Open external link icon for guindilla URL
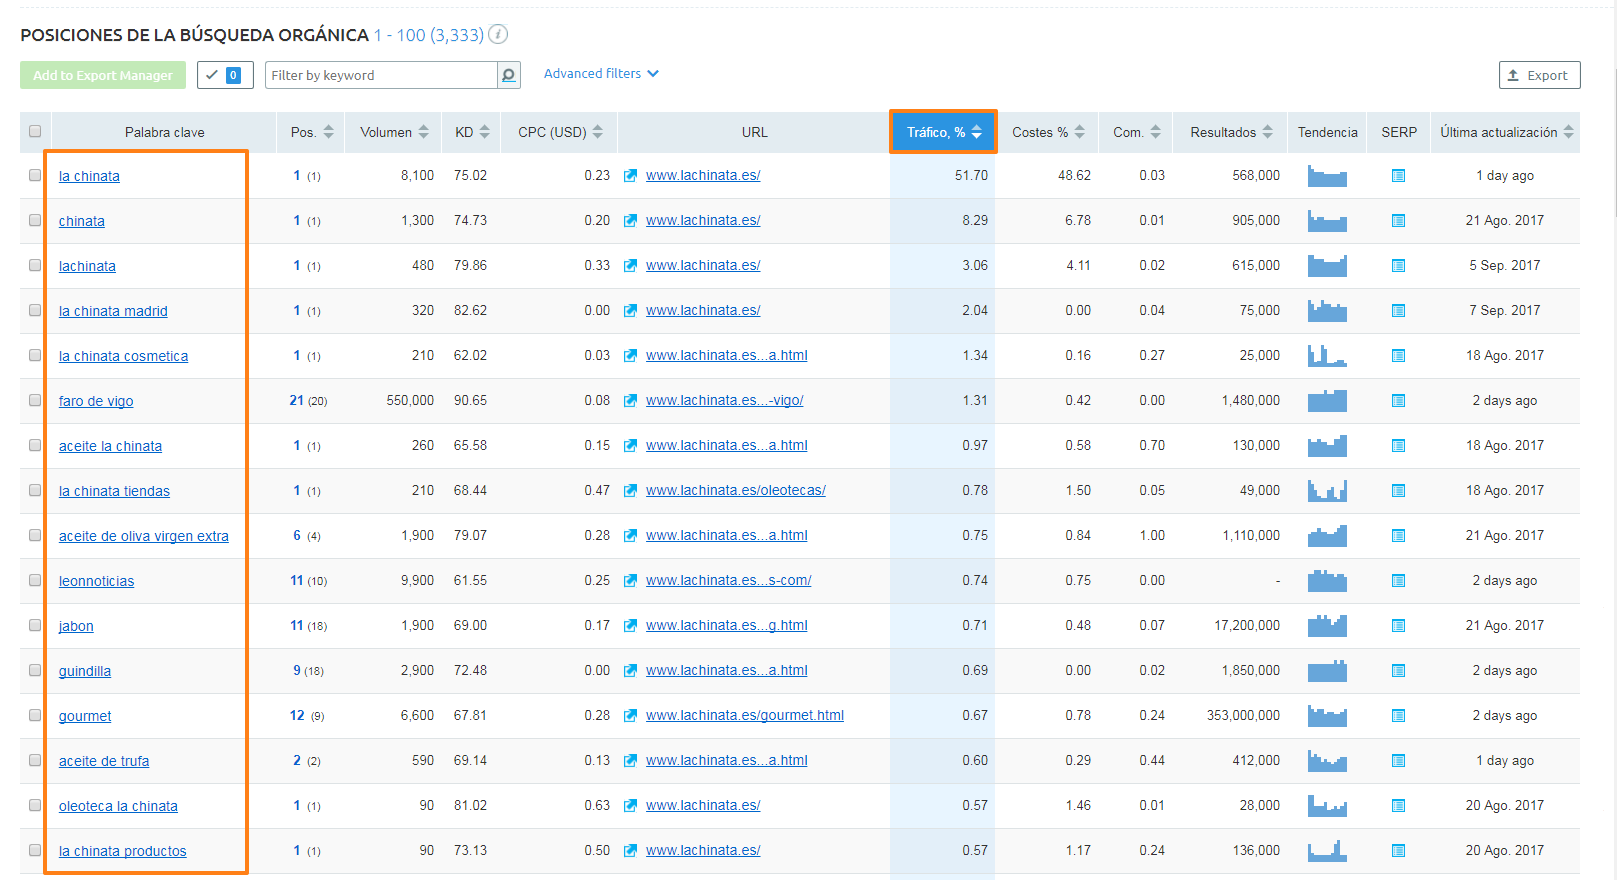Image resolution: width=1617 pixels, height=880 pixels. [631, 671]
